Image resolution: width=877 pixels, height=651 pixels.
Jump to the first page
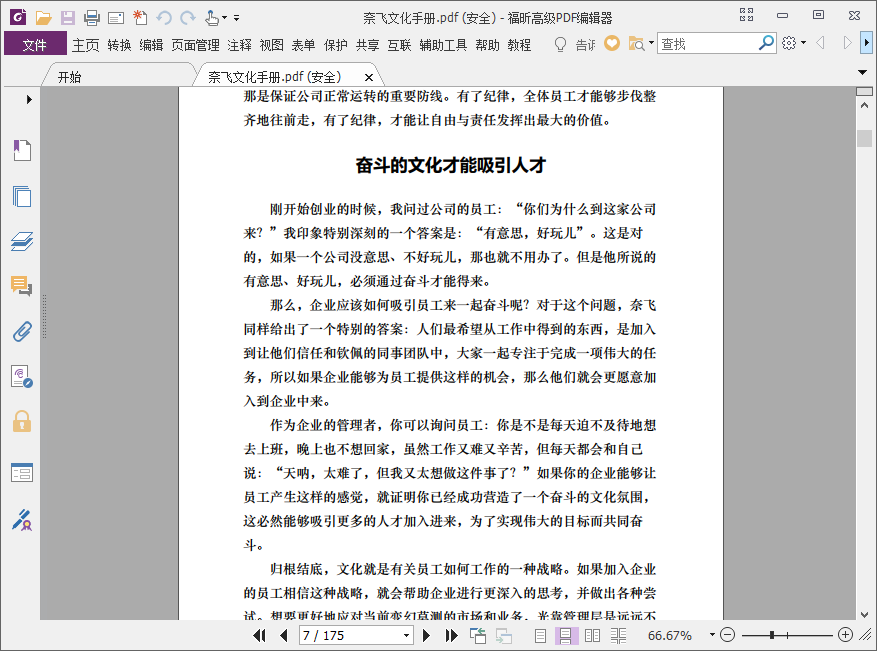coord(260,635)
